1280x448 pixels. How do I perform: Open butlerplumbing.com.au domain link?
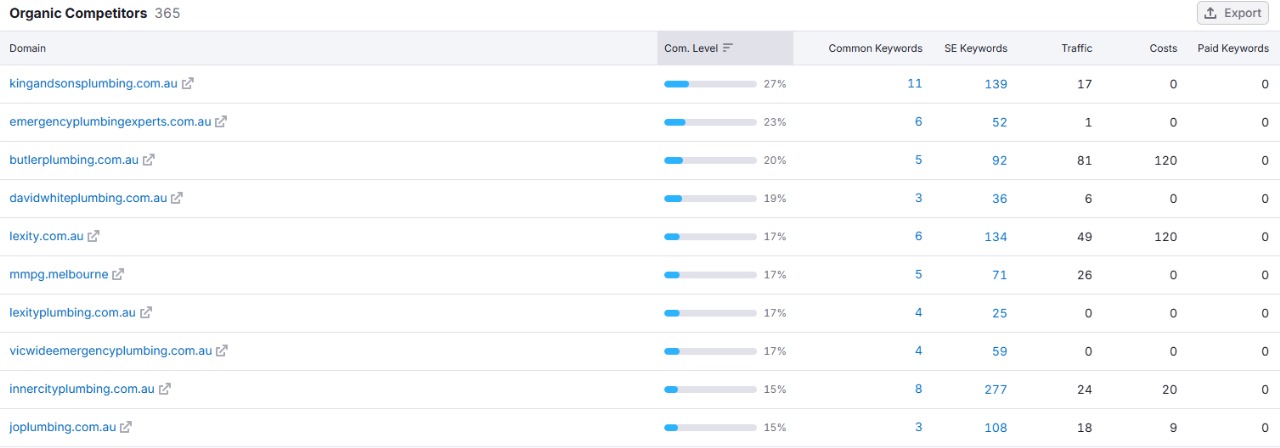(74, 160)
